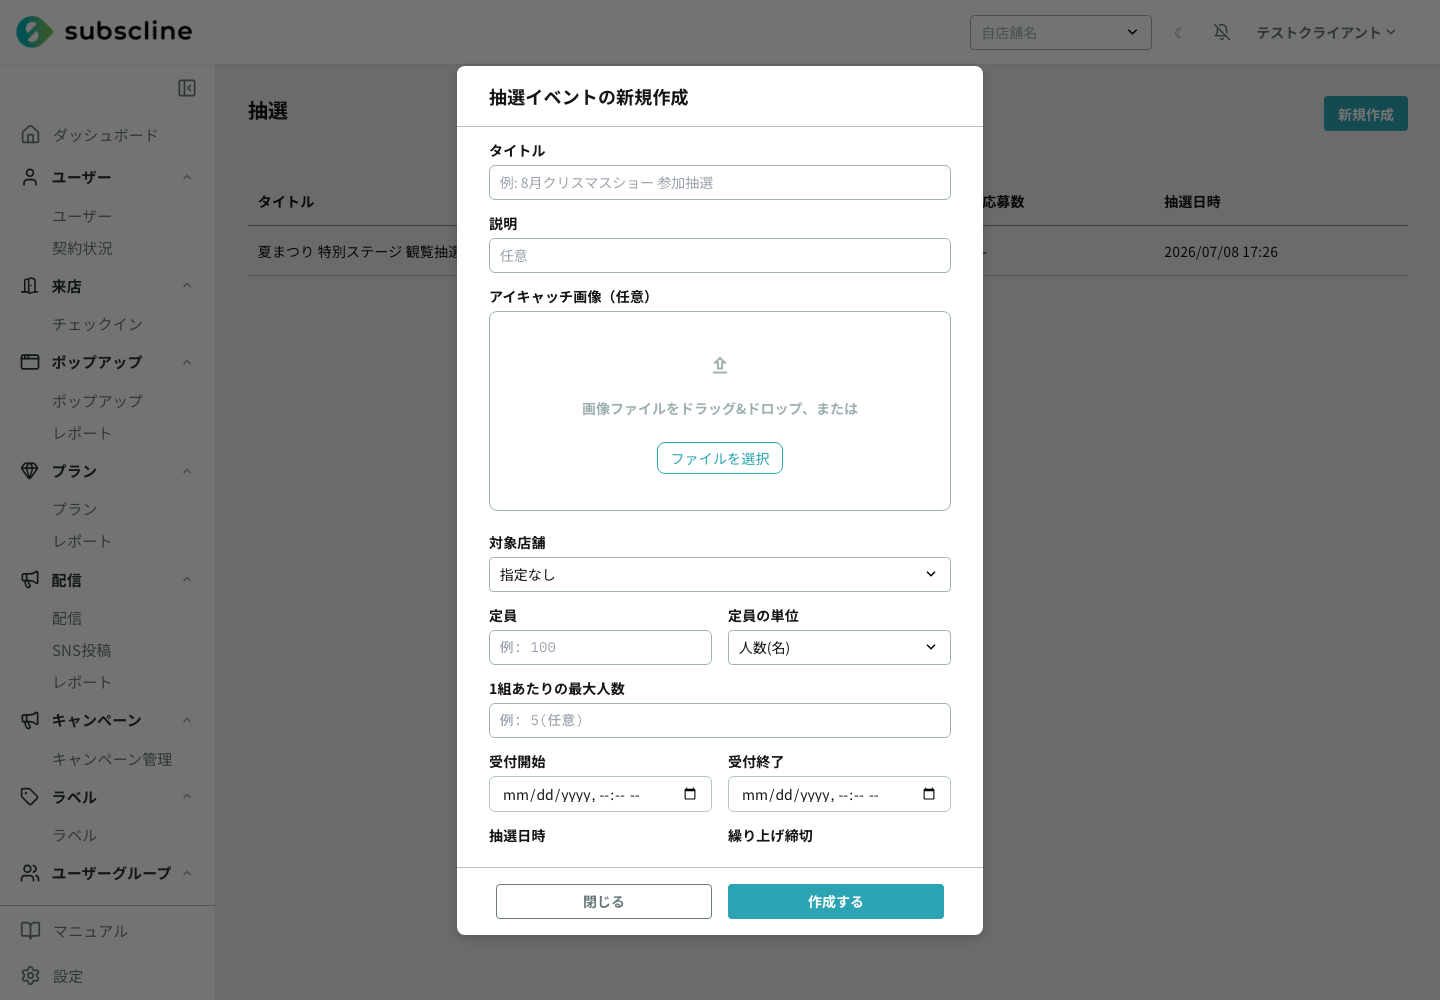The image size is (1440, 1000).
Task: Collapse the キャンペーン section chevron
Action: pos(187,720)
